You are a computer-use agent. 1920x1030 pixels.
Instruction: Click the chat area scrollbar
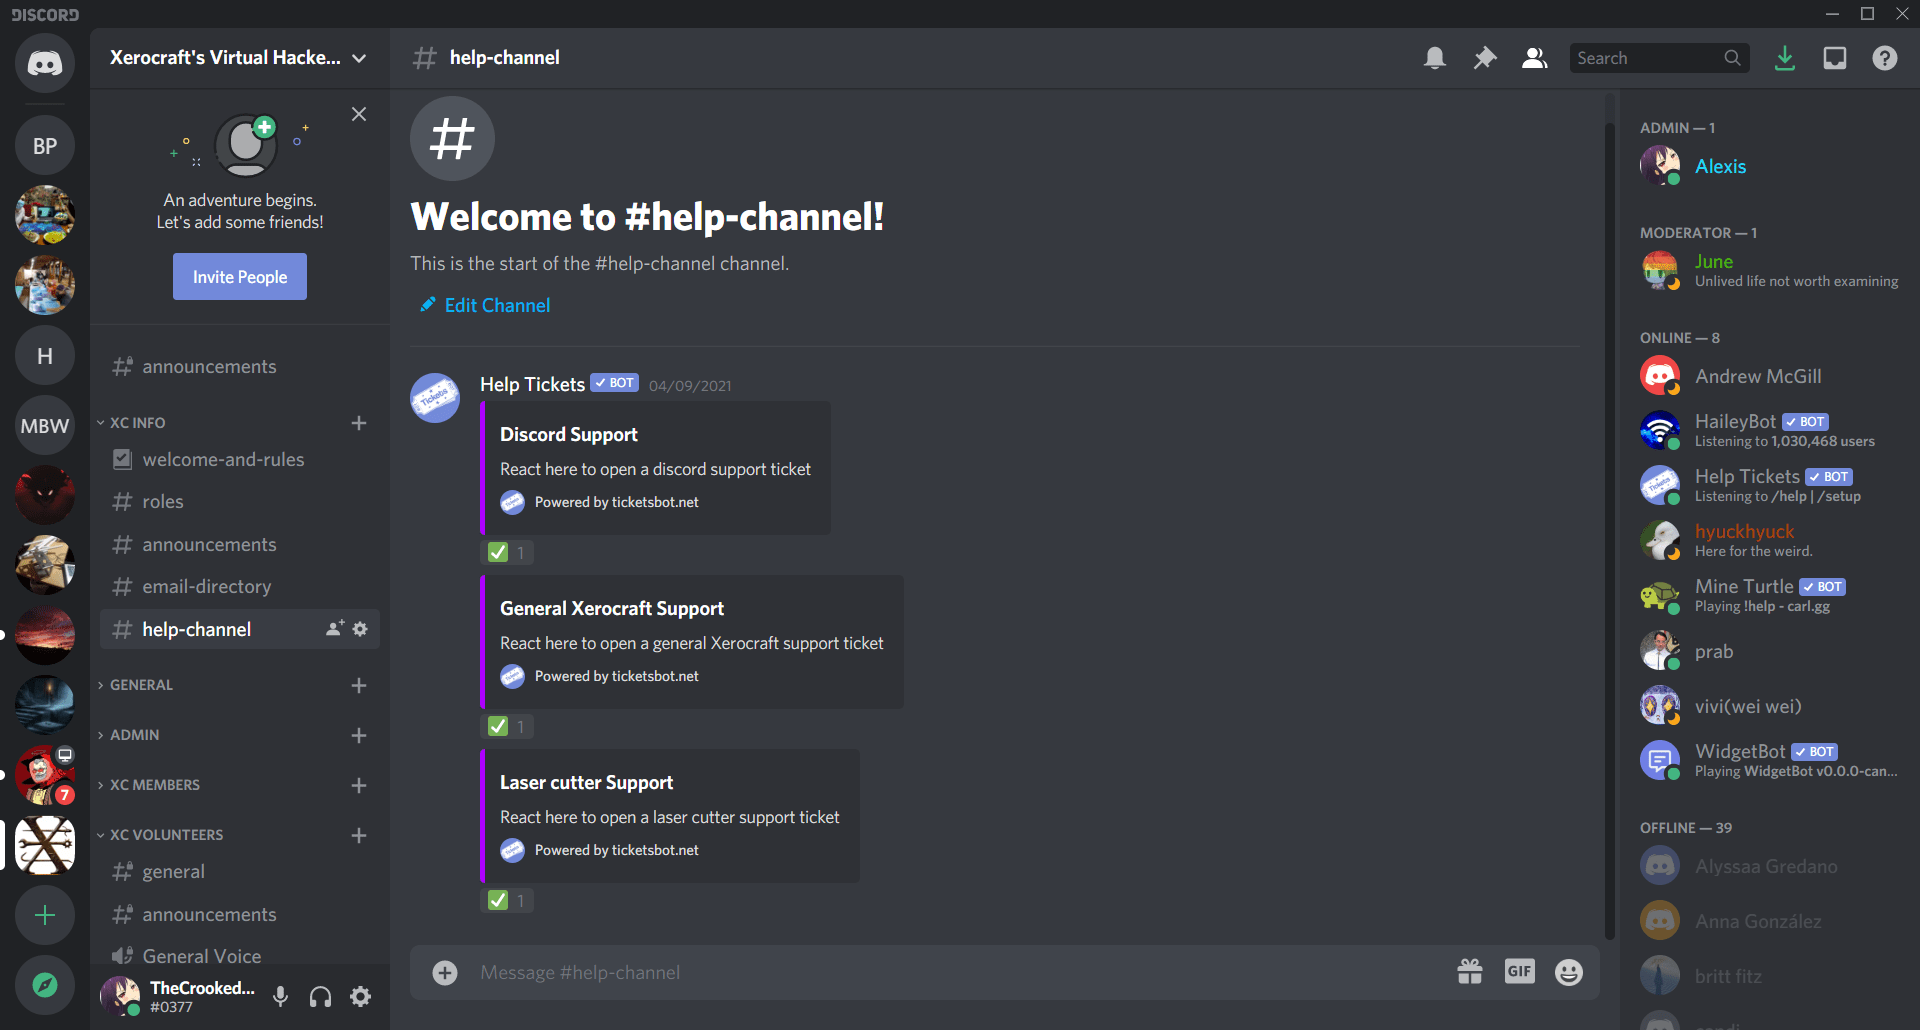[1610, 530]
